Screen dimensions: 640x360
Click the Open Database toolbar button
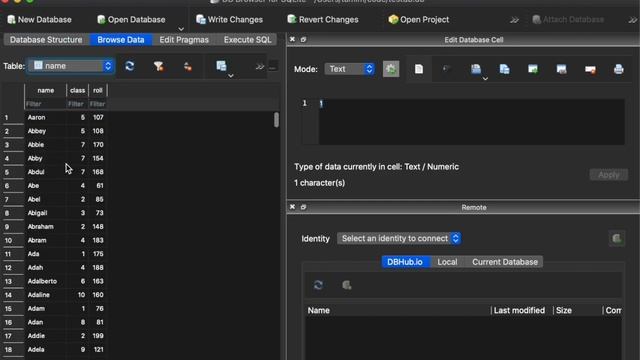[131, 20]
